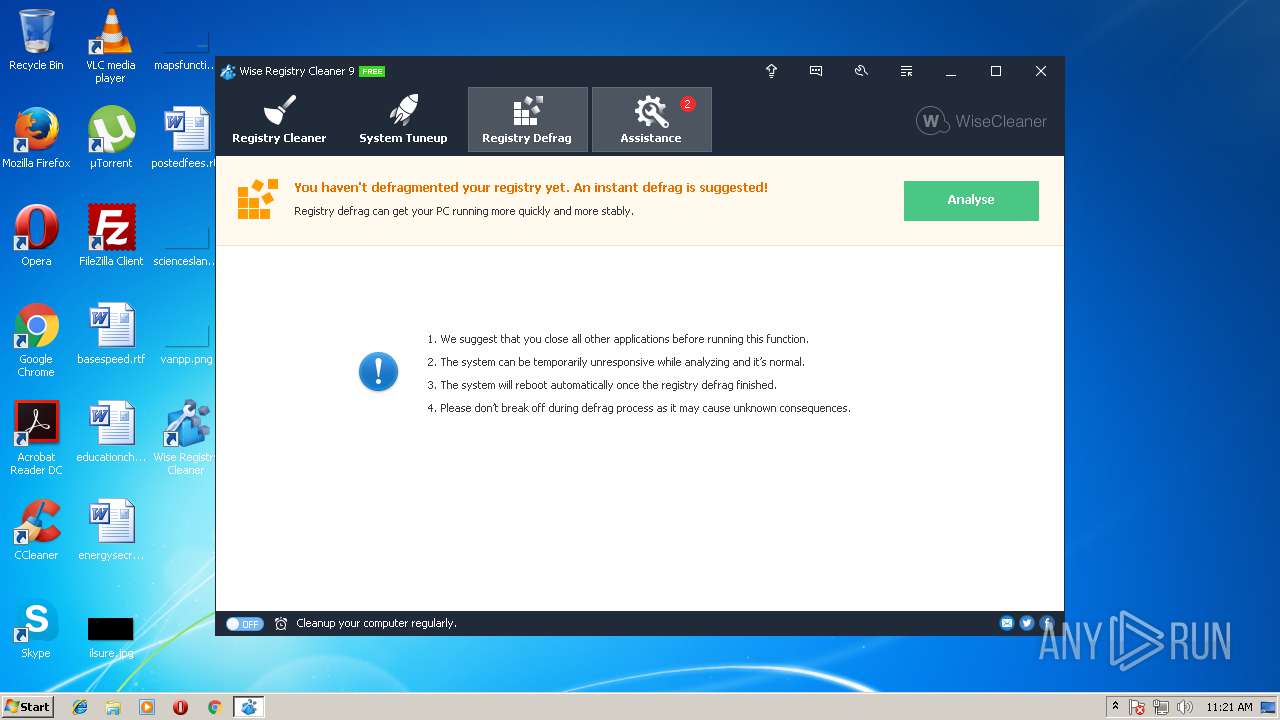Open the Start menu
Viewport: 1280px width, 720px height.
pos(27,707)
